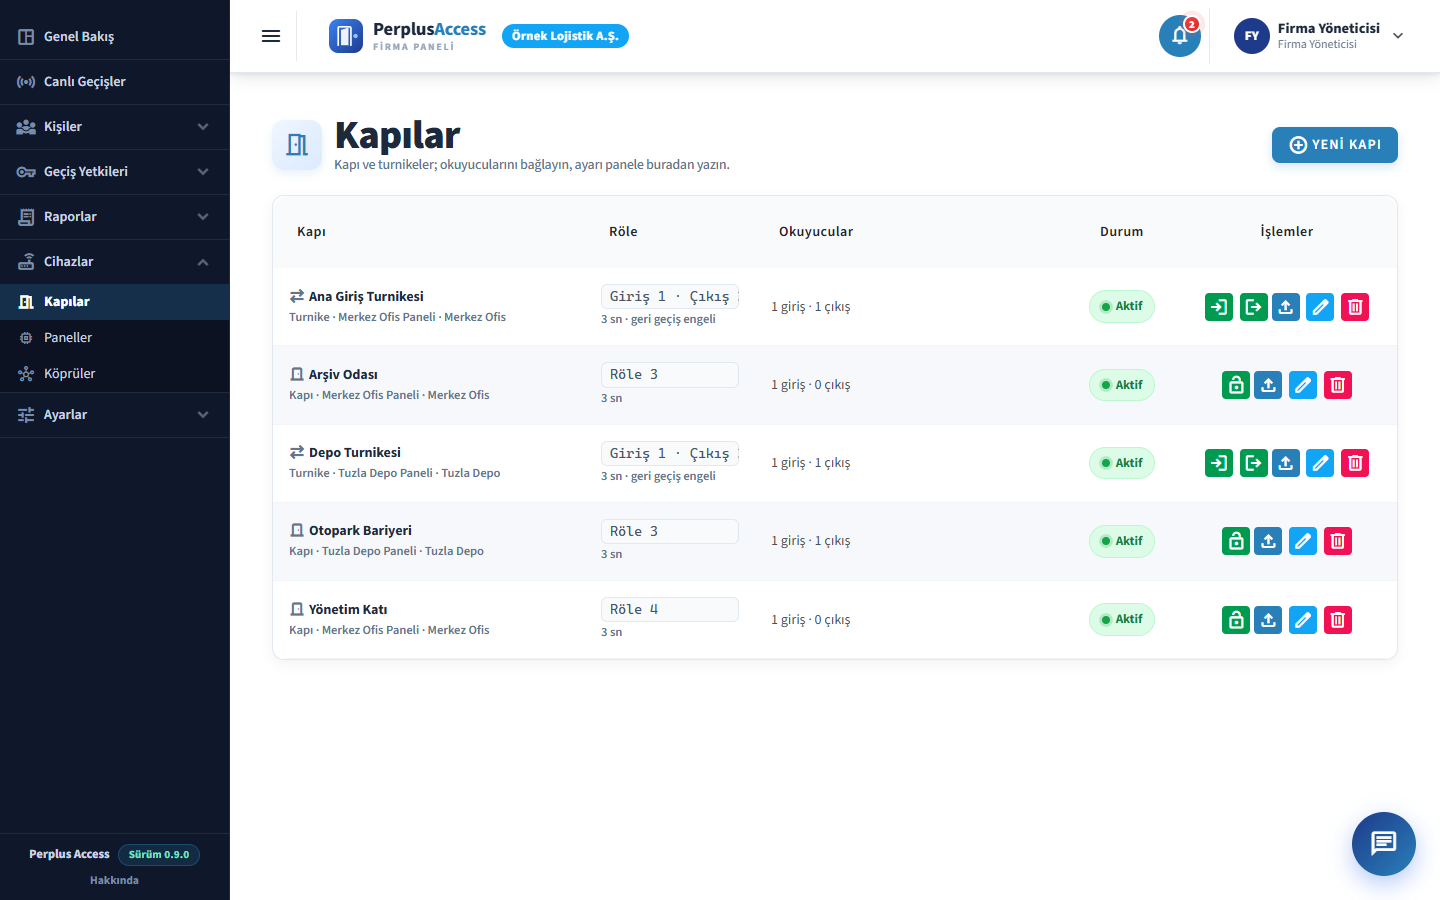Image resolution: width=1440 pixels, height=900 pixels.
Task: Click the Aktif status of Arşiv Odası
Action: (x=1122, y=385)
